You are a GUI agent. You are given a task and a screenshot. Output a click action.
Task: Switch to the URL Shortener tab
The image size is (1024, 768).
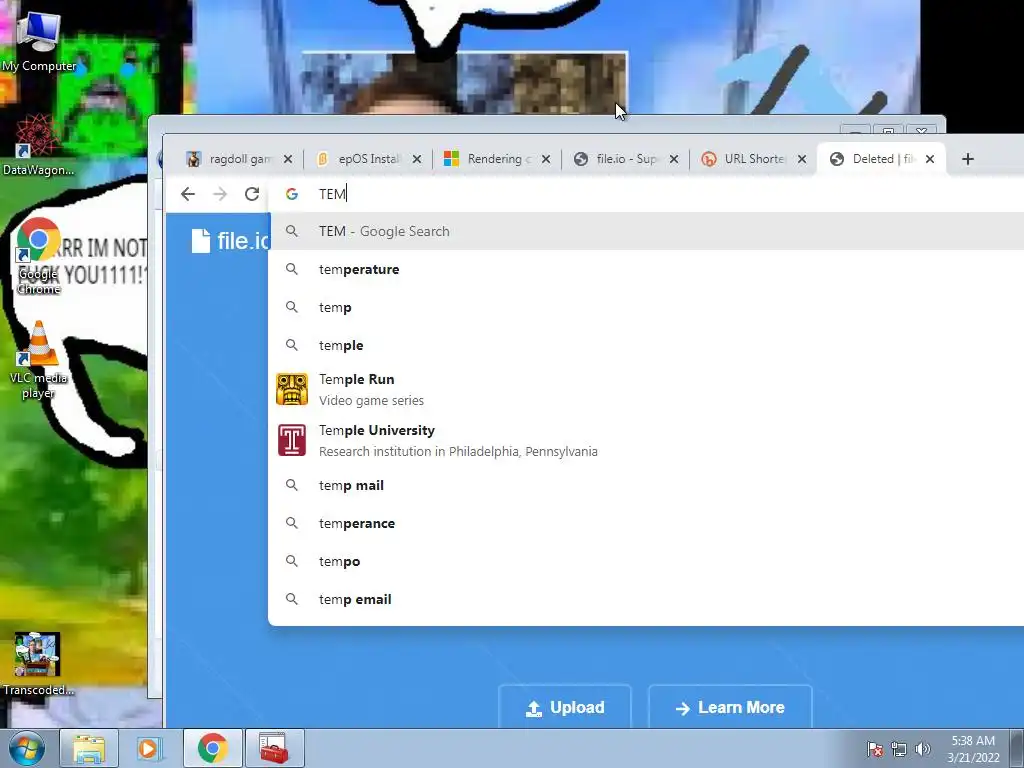tap(753, 159)
